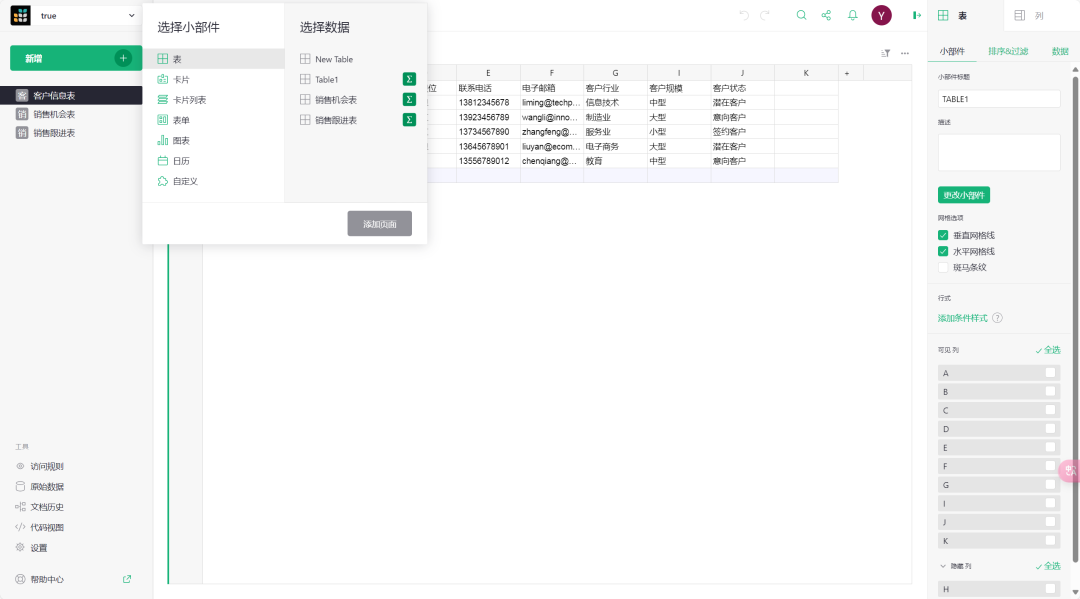Click the 添加条件样式 link

tap(962, 318)
